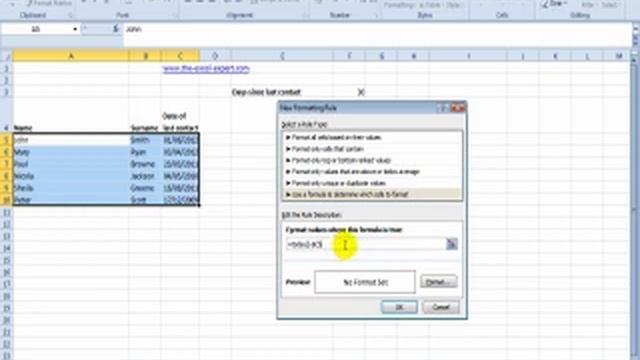640x360 pixels.
Task: Cancel the New Formatting Rule dialog
Action: pos(441,307)
